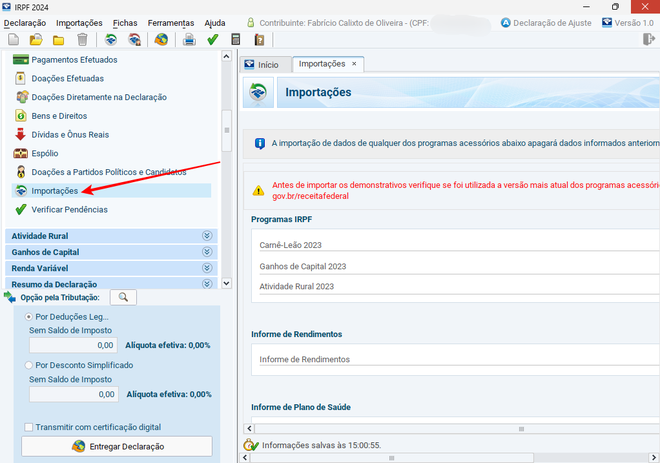Click the Pagamentos Efetuados card icon

click(21, 59)
